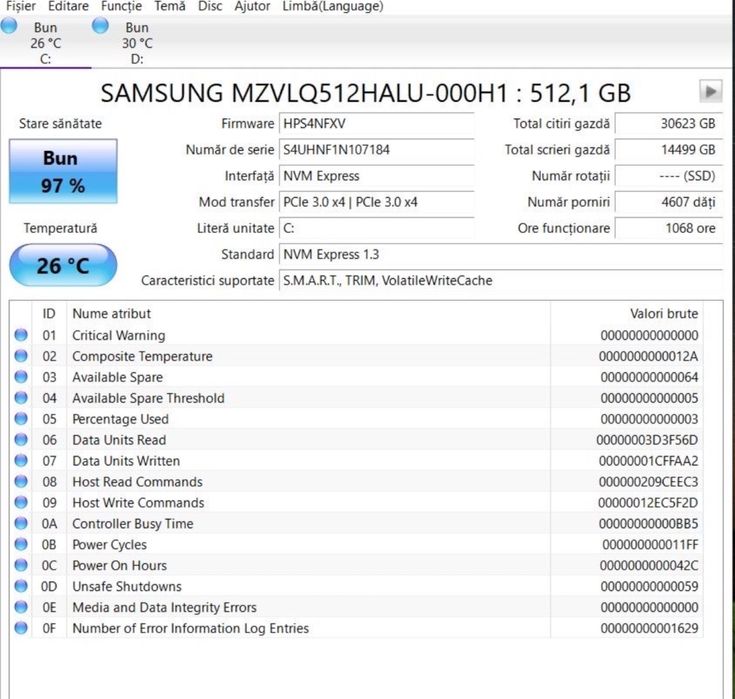
Task: Click the Număr porniri value 4607 dăți
Action: [x=668, y=202]
